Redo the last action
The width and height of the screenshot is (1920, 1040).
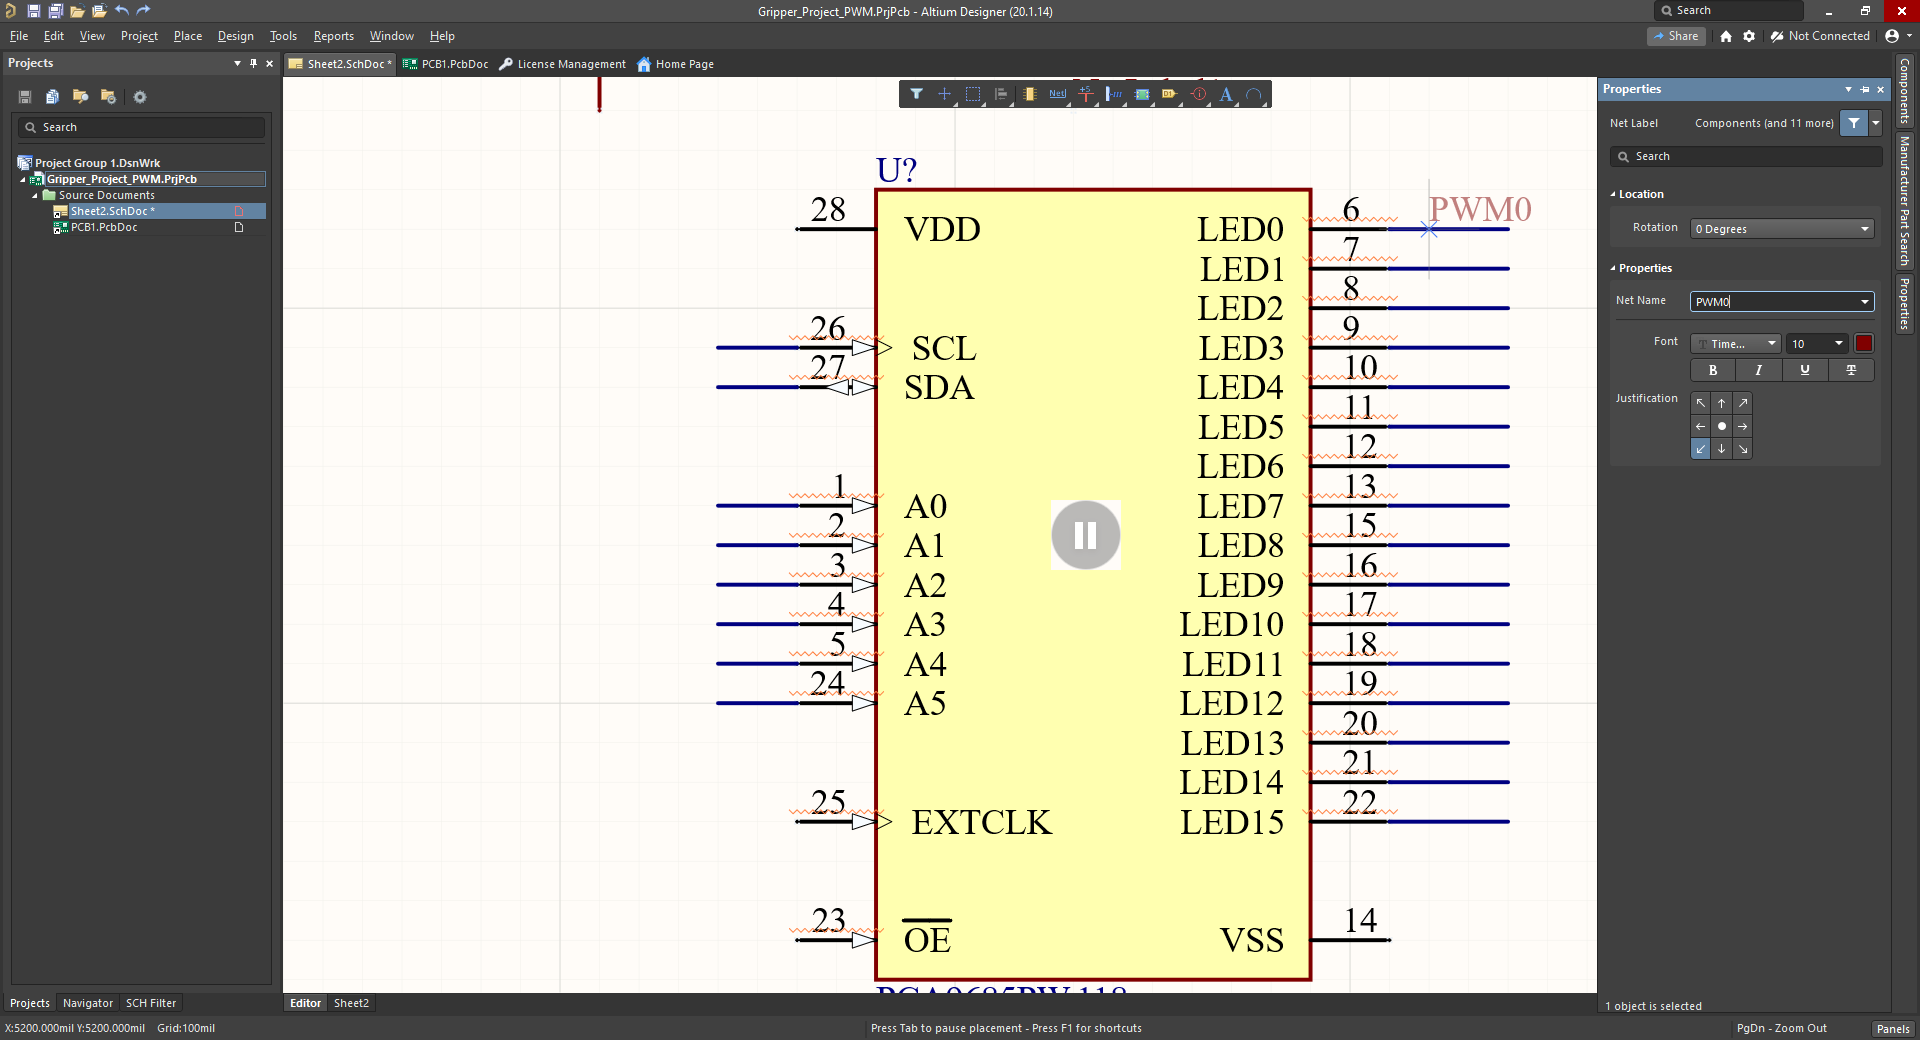[x=144, y=11]
